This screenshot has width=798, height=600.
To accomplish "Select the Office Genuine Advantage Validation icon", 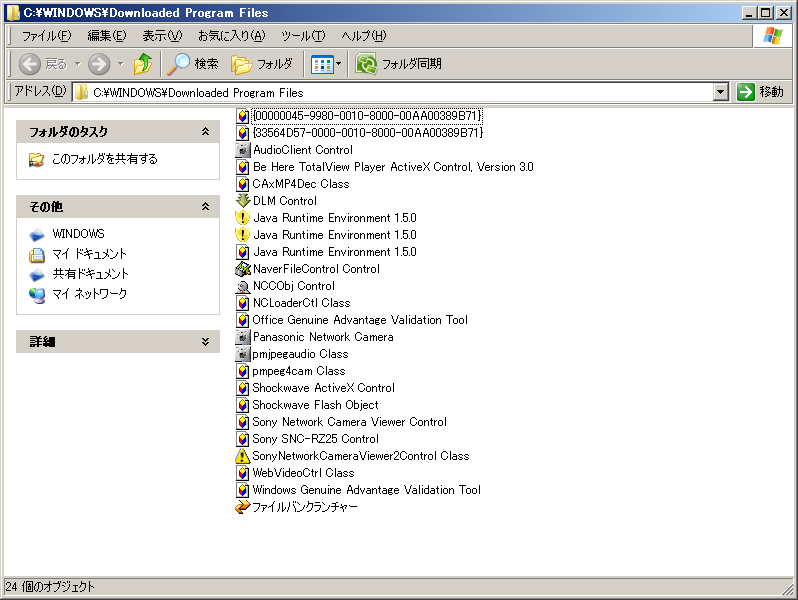I will point(243,320).
